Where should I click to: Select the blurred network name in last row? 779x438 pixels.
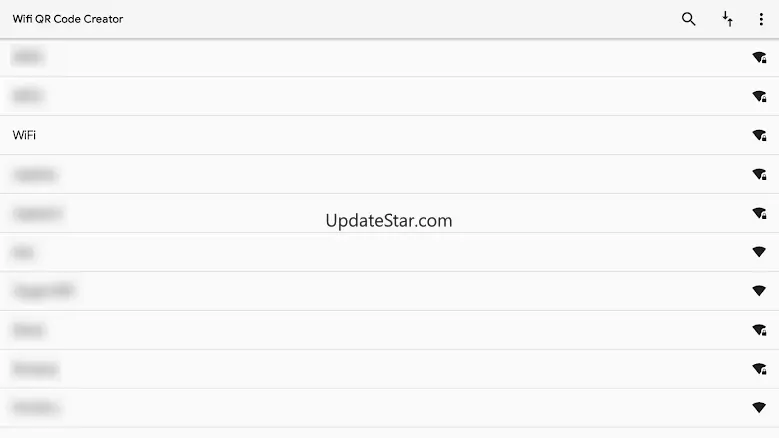[36, 408]
